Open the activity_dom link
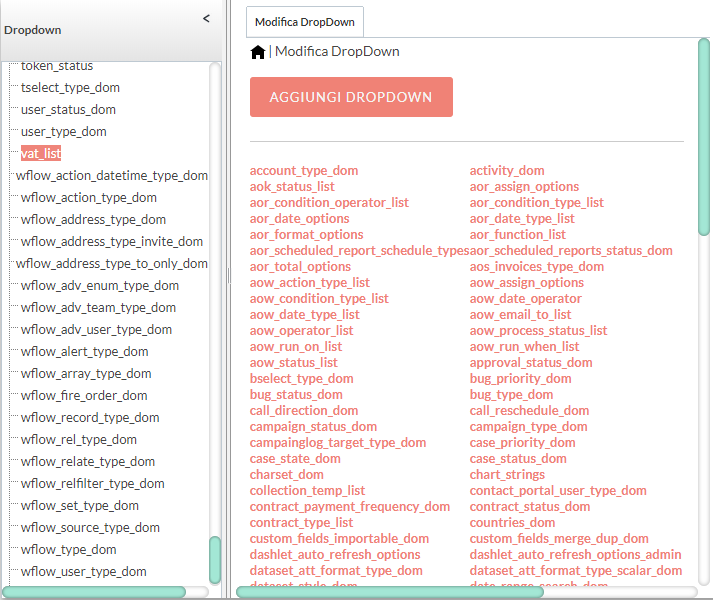 [507, 171]
